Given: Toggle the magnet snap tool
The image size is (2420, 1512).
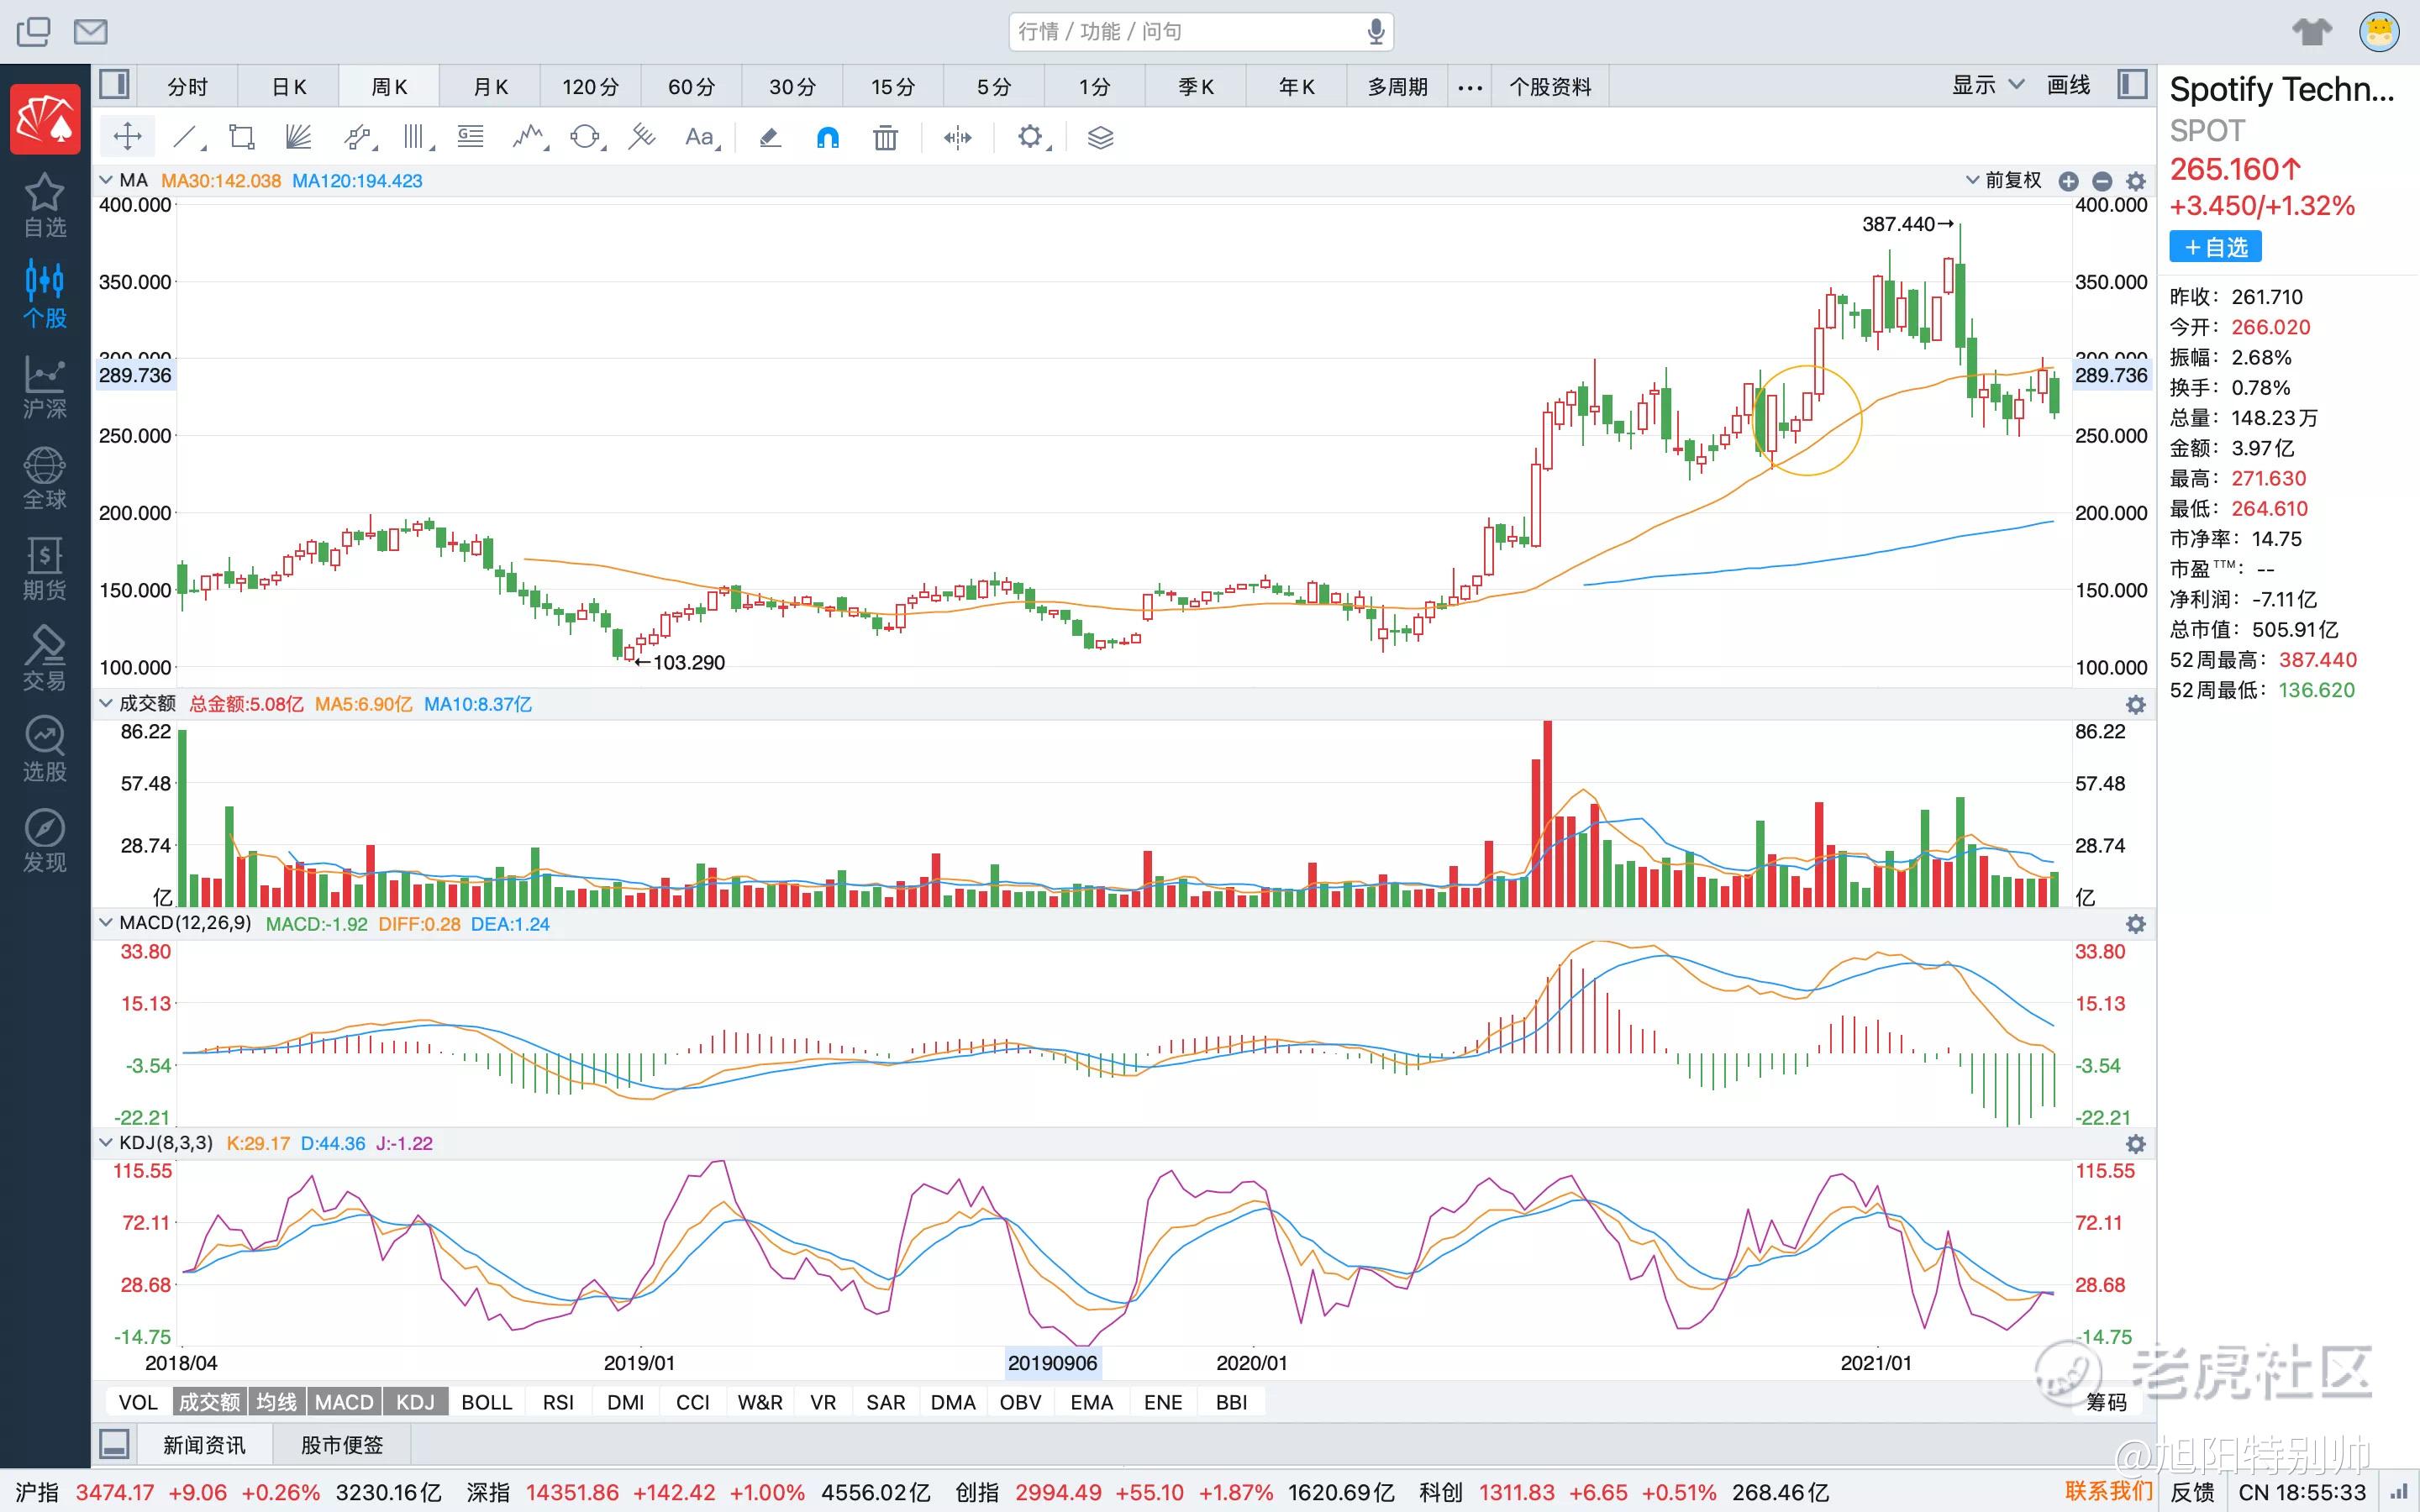Looking at the screenshot, I should click(827, 137).
